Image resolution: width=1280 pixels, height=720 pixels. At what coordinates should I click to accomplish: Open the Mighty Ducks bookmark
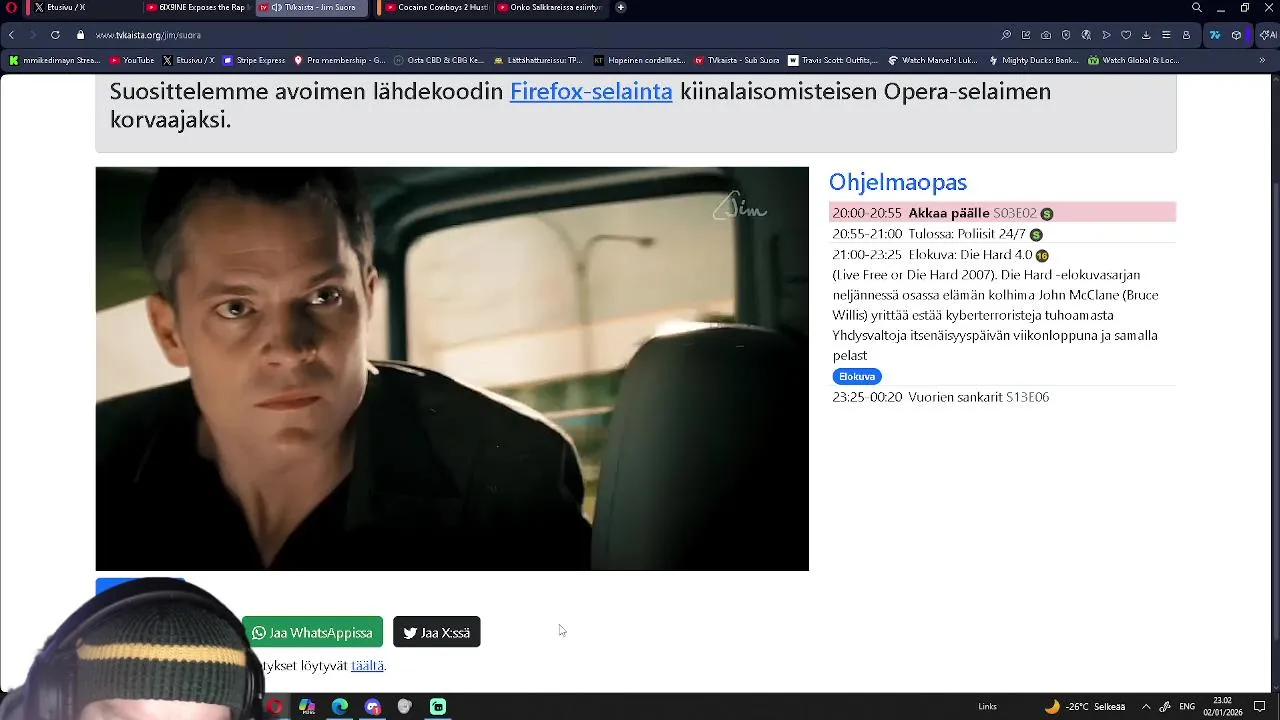(x=1033, y=60)
